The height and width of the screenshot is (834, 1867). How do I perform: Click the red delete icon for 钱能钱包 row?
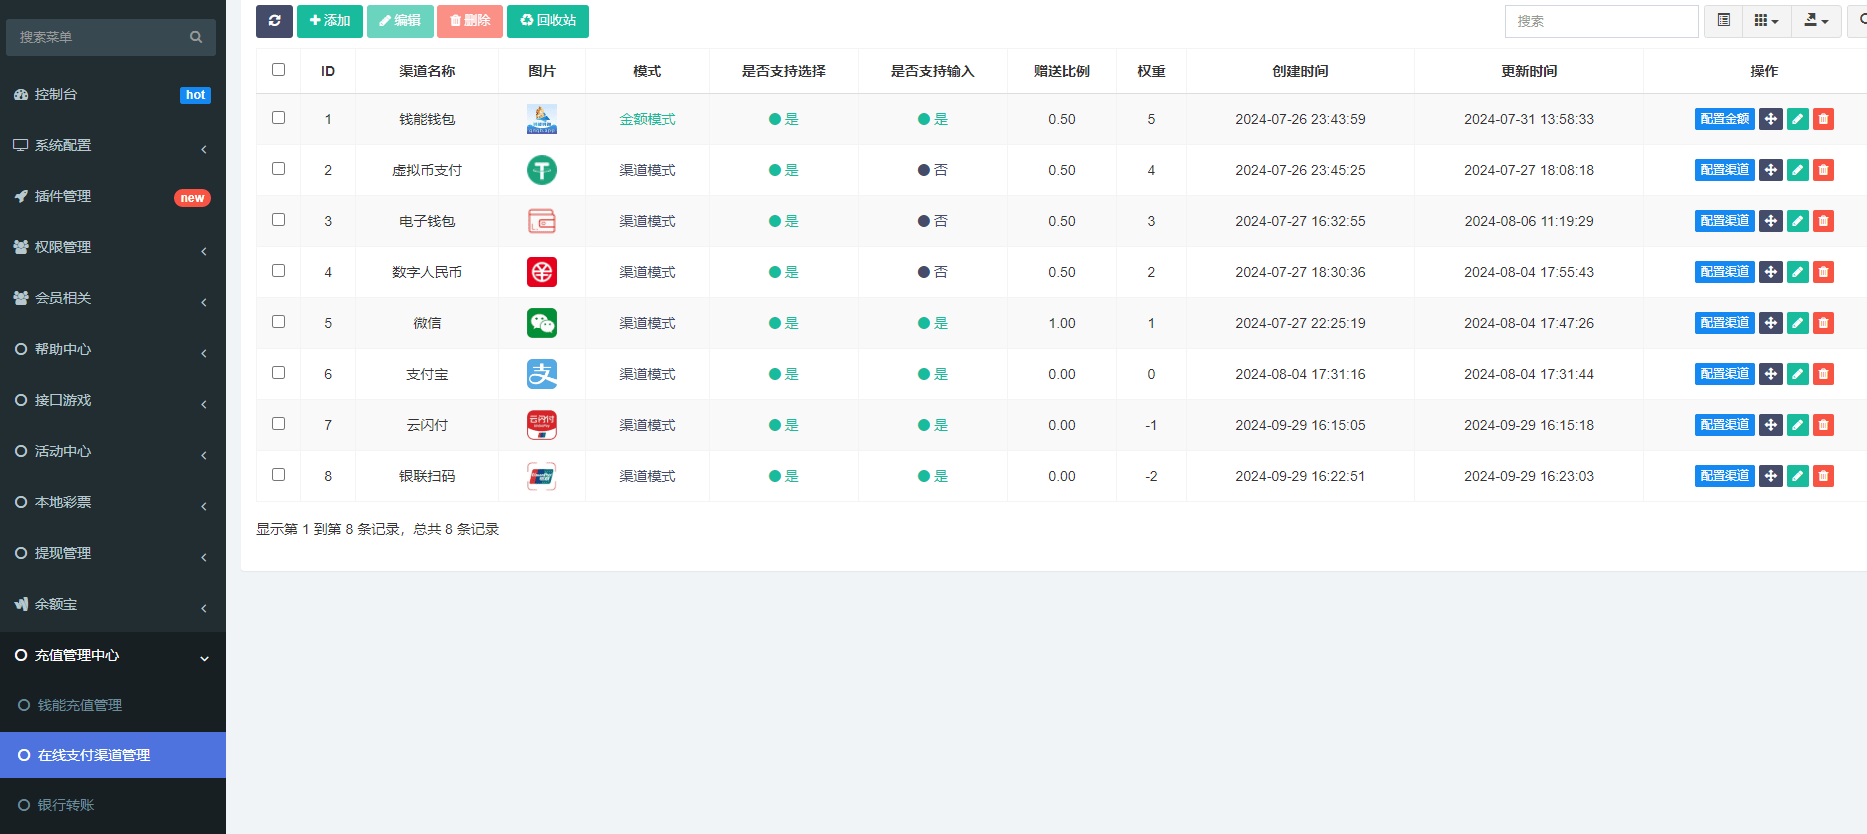tap(1823, 119)
